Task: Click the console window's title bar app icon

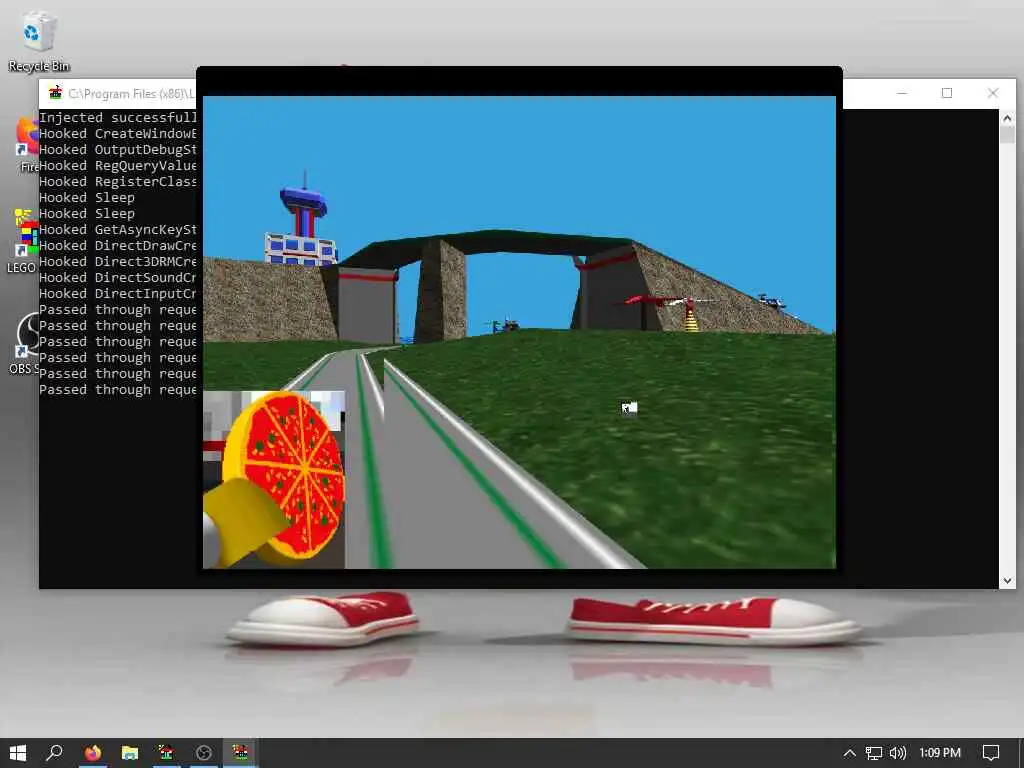Action: pyautogui.click(x=56, y=93)
